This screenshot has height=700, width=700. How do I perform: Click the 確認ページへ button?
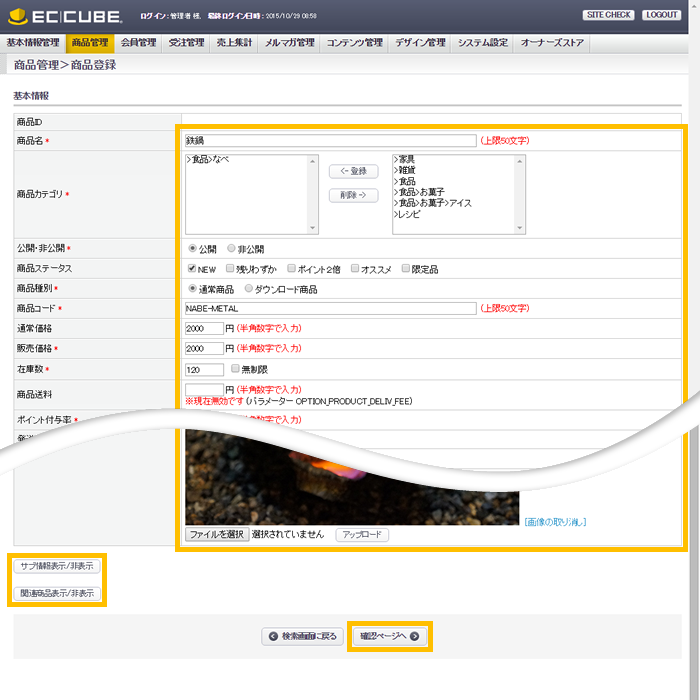click(390, 636)
